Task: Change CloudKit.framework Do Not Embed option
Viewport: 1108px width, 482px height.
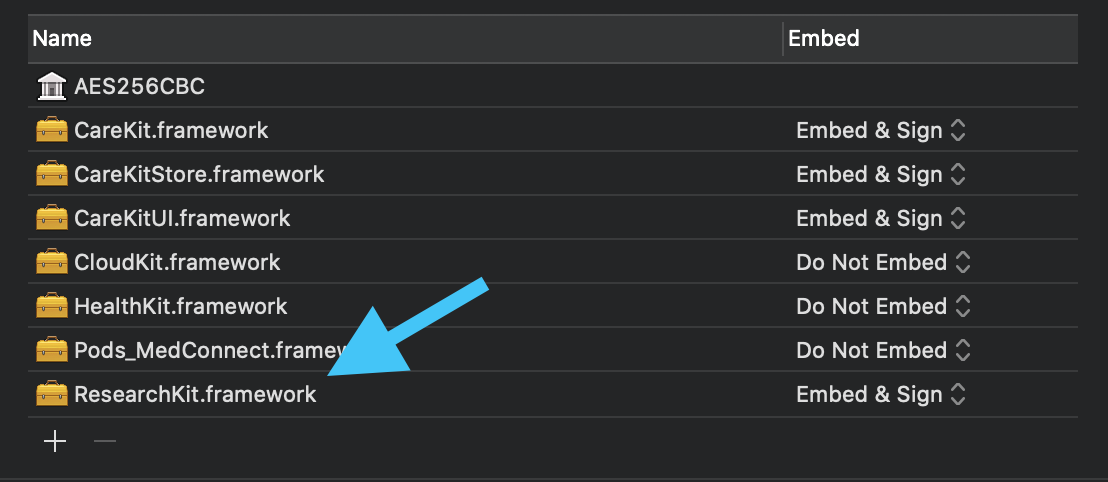Action: (883, 262)
